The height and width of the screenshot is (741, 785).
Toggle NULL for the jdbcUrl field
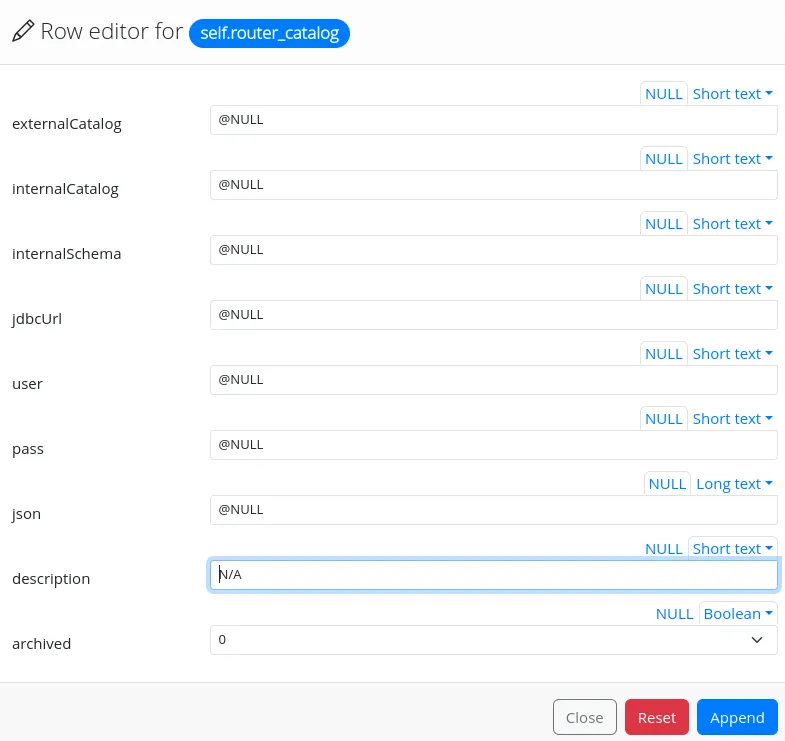[x=663, y=289]
